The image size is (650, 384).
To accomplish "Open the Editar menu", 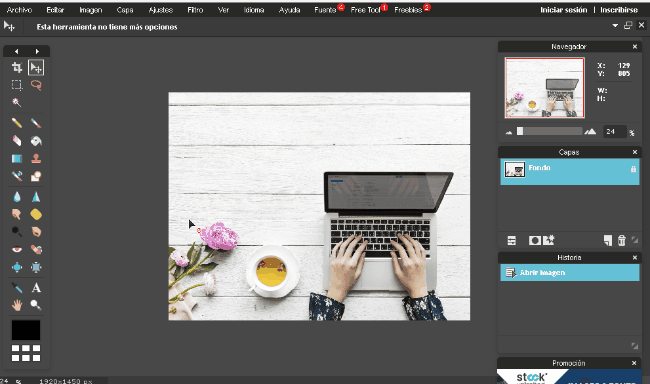I will click(55, 10).
